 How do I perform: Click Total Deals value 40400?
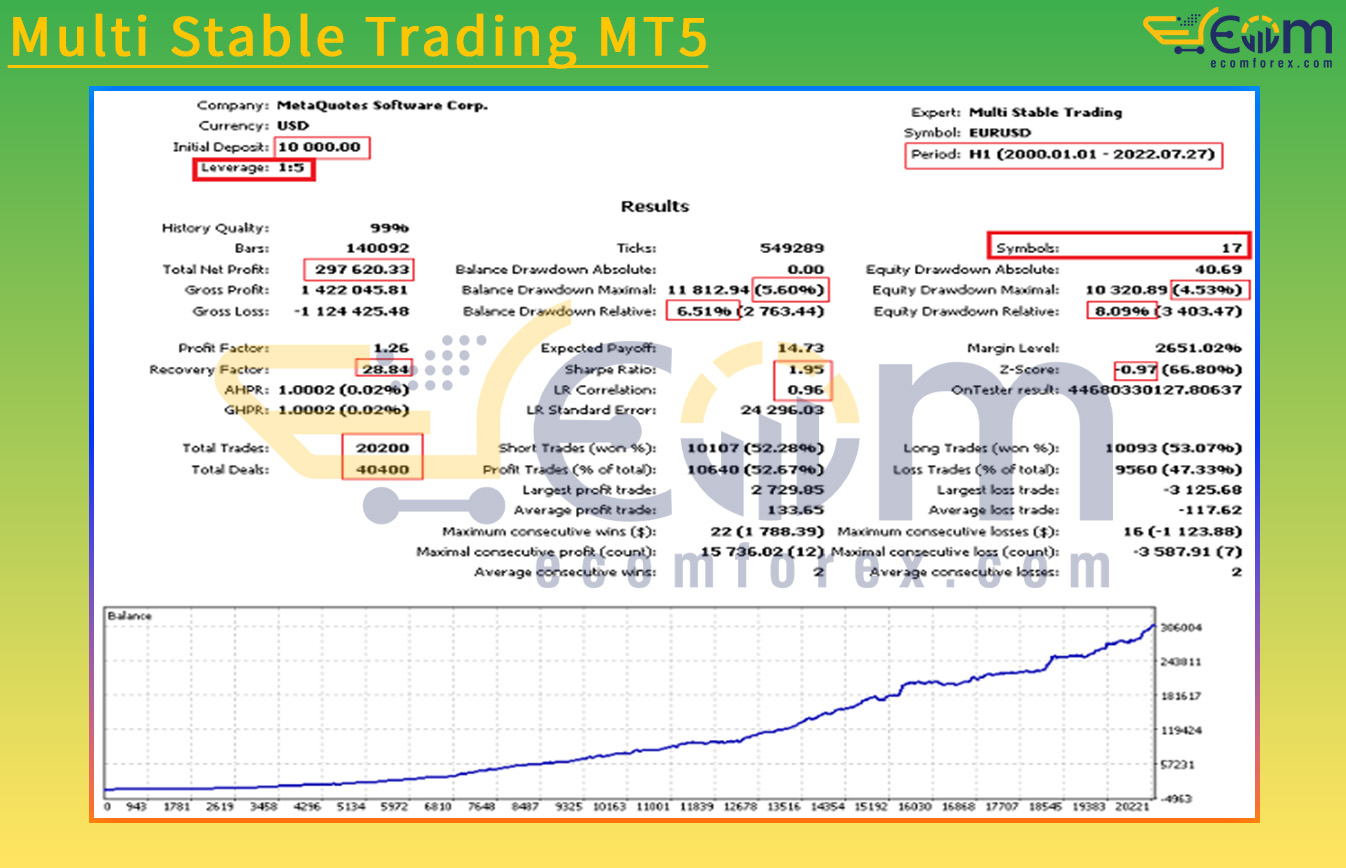point(383,469)
